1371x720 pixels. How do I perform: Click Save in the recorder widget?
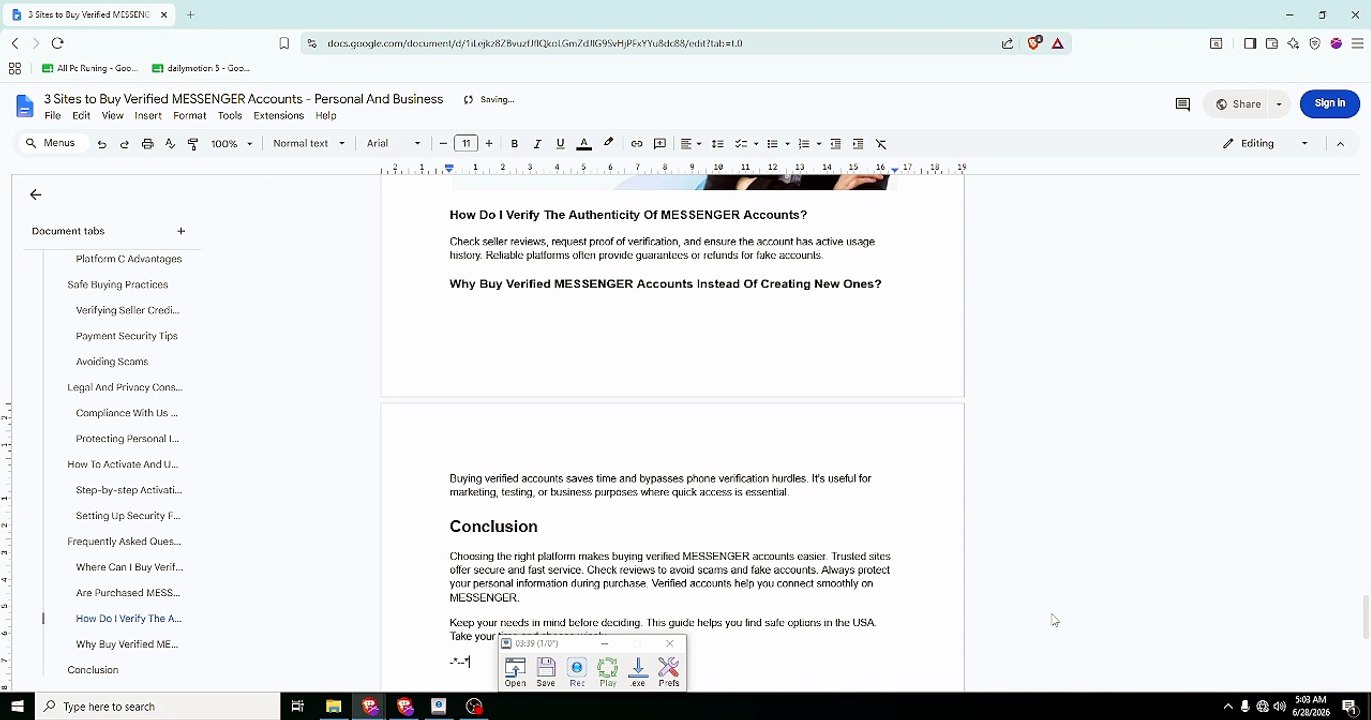[x=546, y=672]
